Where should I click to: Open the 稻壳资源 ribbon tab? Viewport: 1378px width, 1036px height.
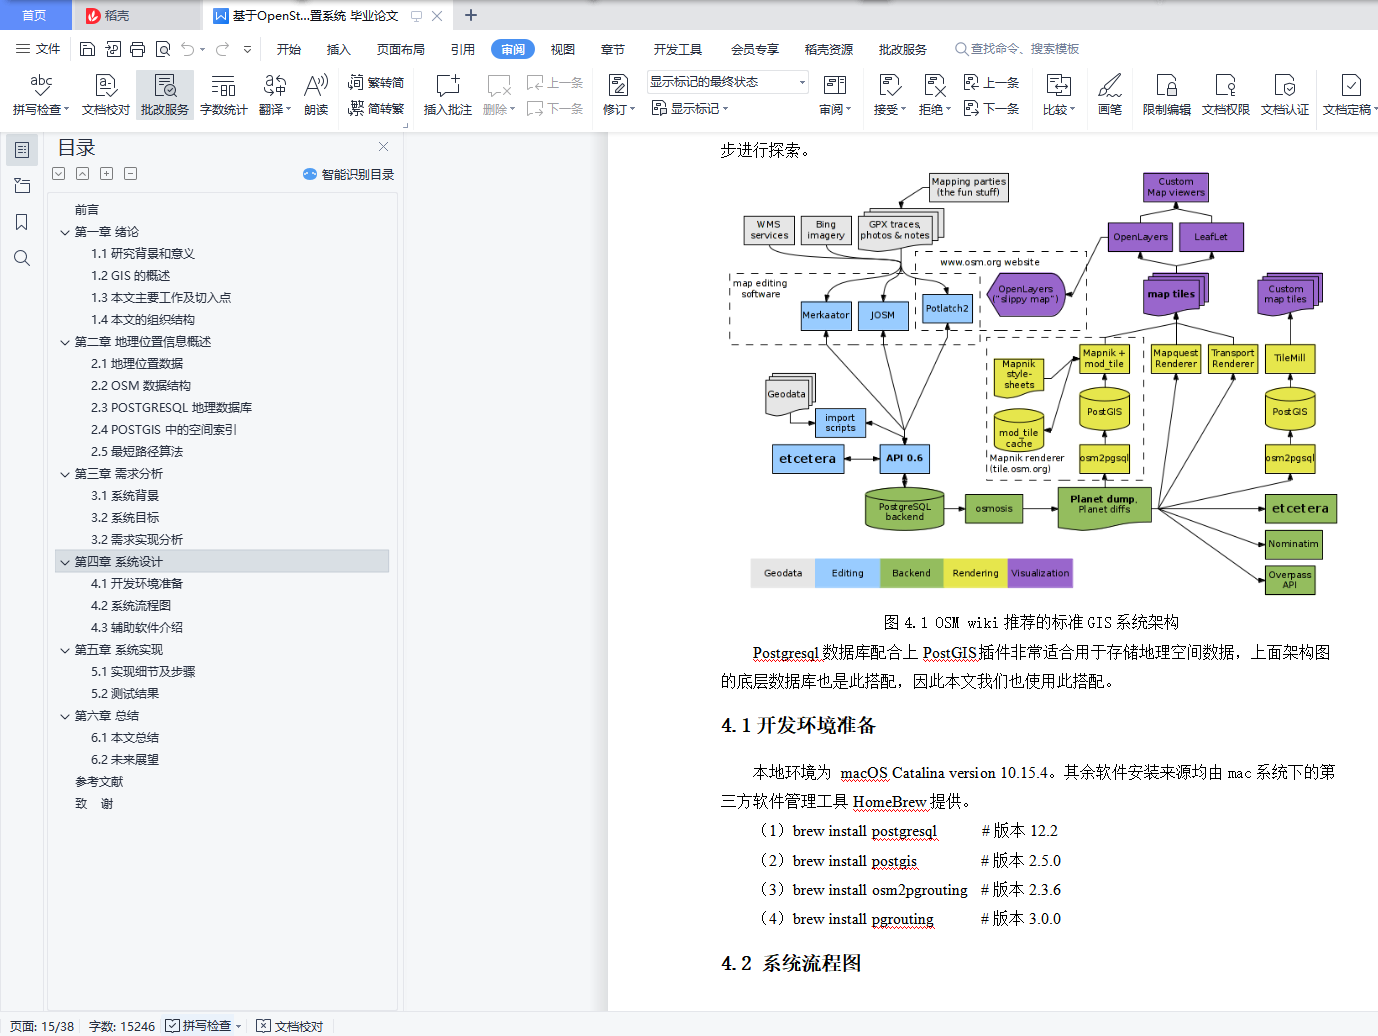pos(829,49)
